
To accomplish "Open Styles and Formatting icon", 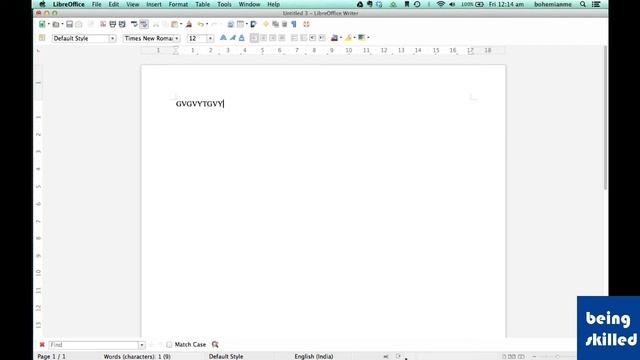I will 42,38.
